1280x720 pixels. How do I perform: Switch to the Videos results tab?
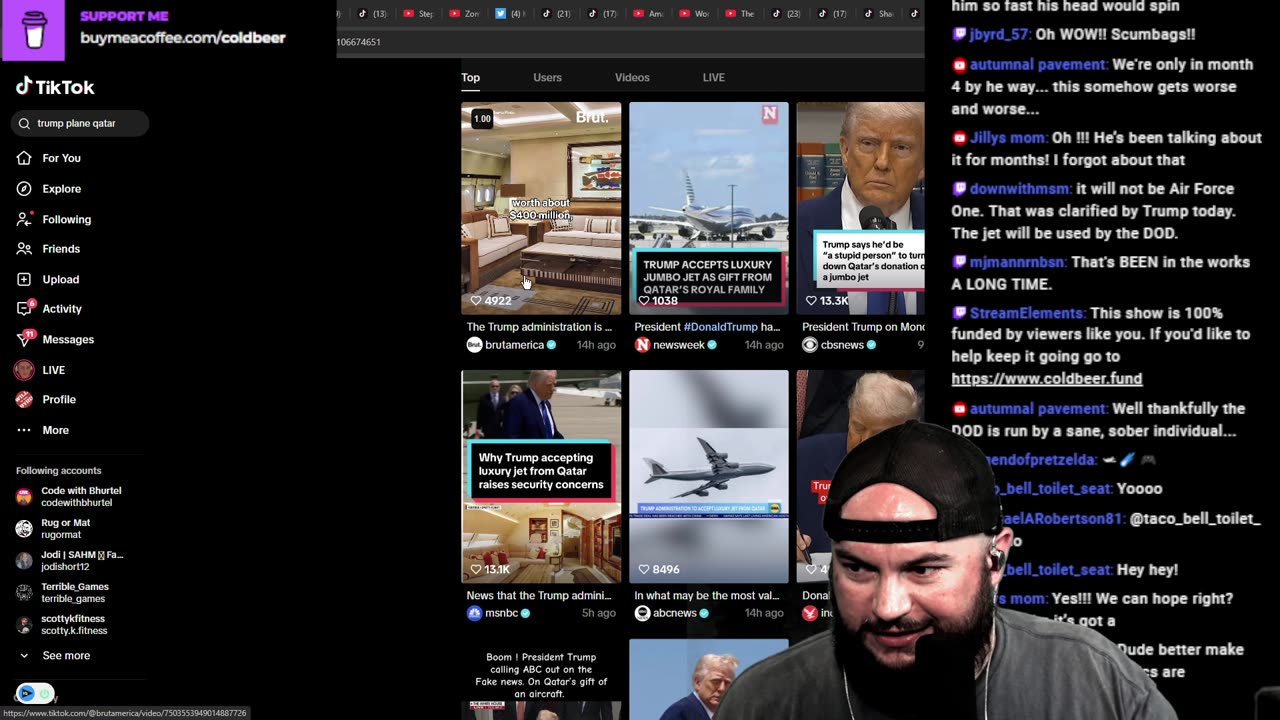tap(632, 77)
